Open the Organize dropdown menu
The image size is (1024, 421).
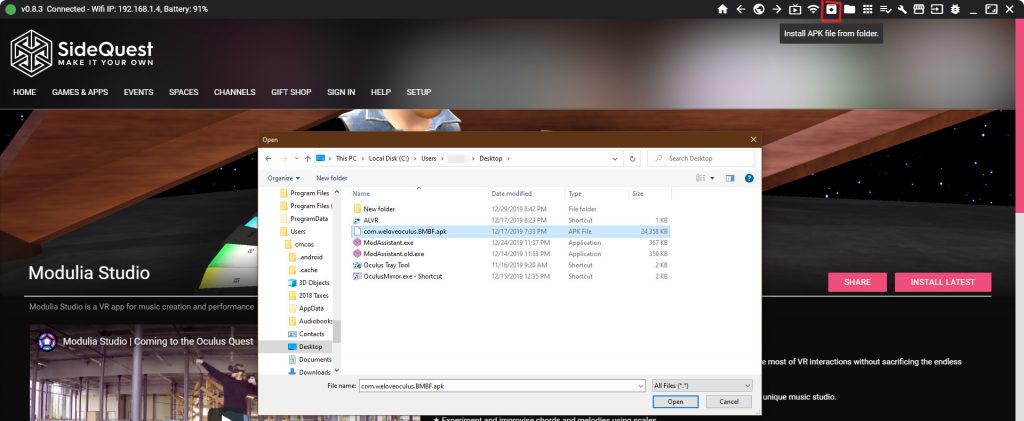[283, 178]
